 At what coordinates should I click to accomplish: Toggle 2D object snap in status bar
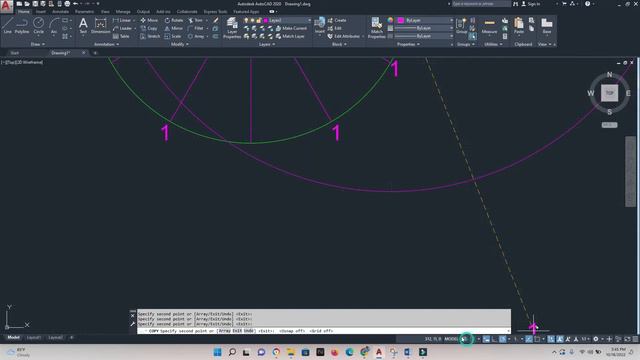click(538, 339)
